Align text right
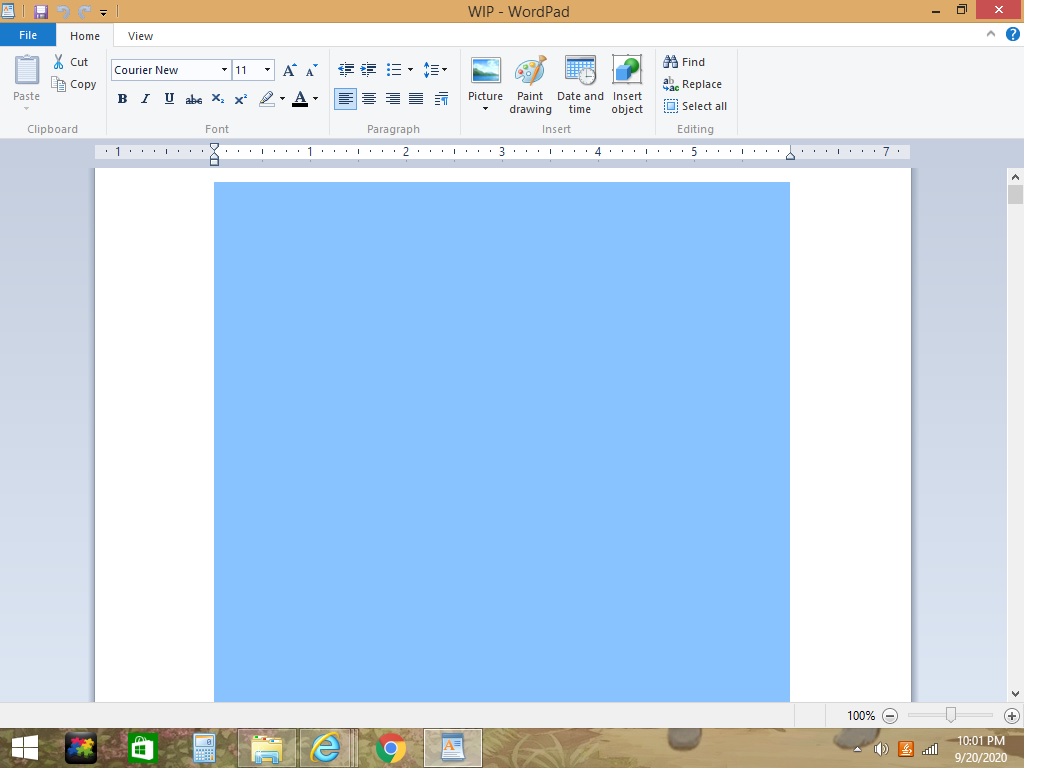Viewport: 1043px width, 782px height. pos(393,100)
